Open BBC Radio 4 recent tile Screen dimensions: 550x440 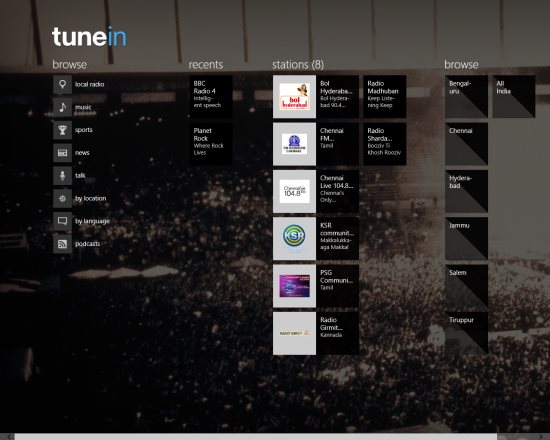click(211, 96)
